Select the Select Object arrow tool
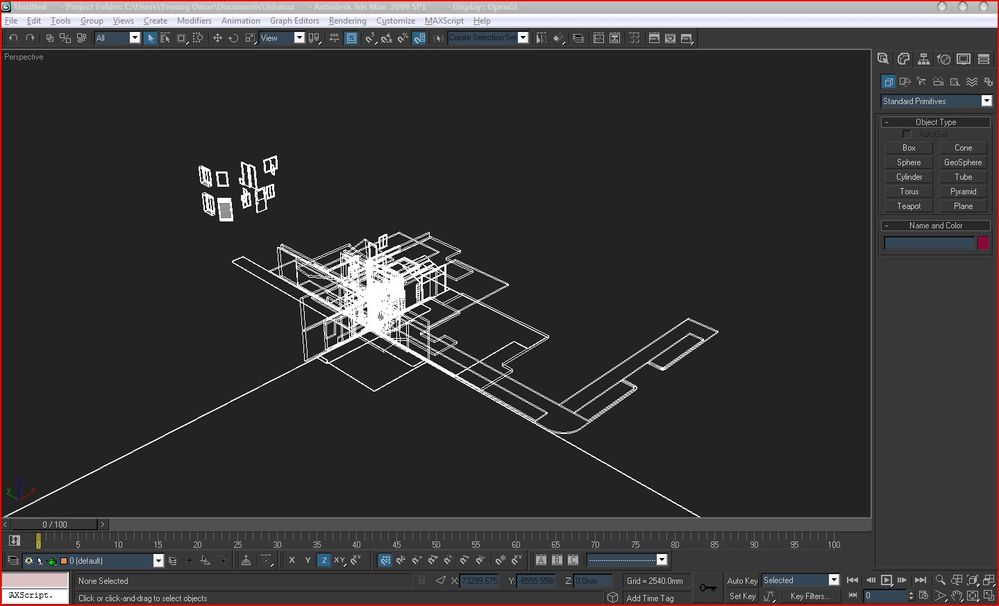Screen dimensions: 999x606 click(x=150, y=38)
